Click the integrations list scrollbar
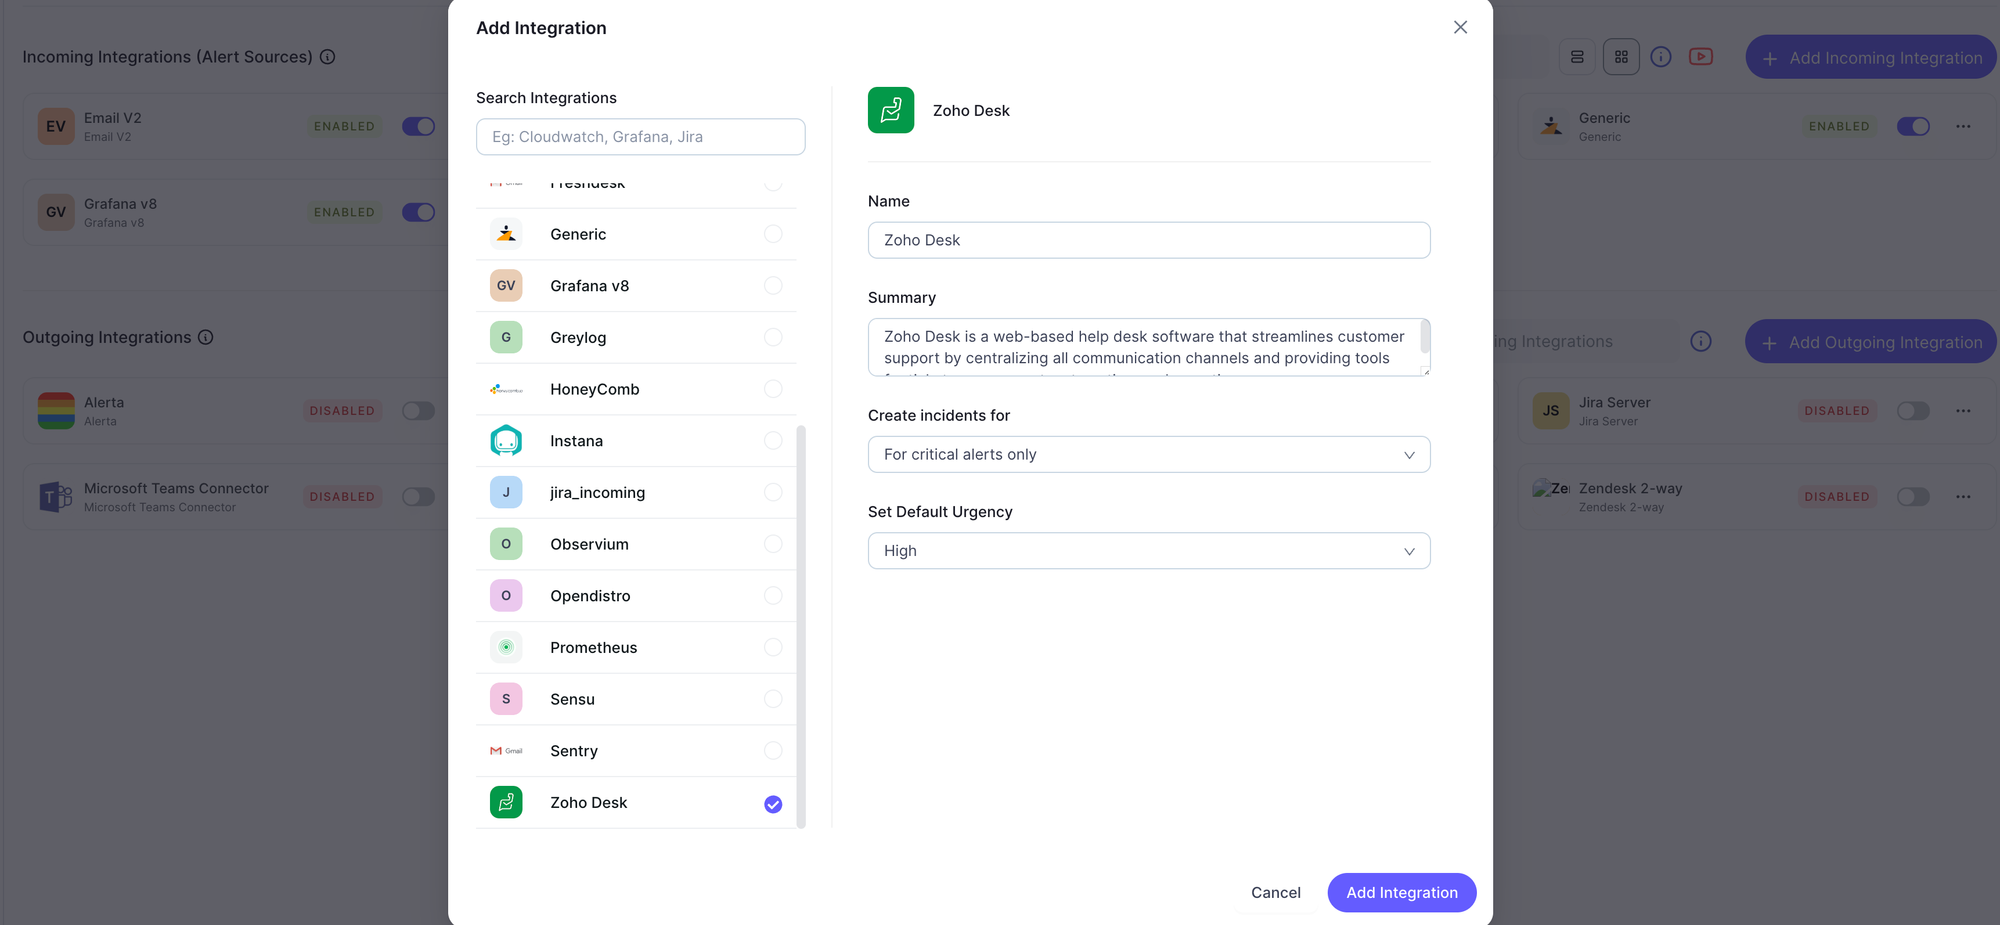 pyautogui.click(x=801, y=626)
